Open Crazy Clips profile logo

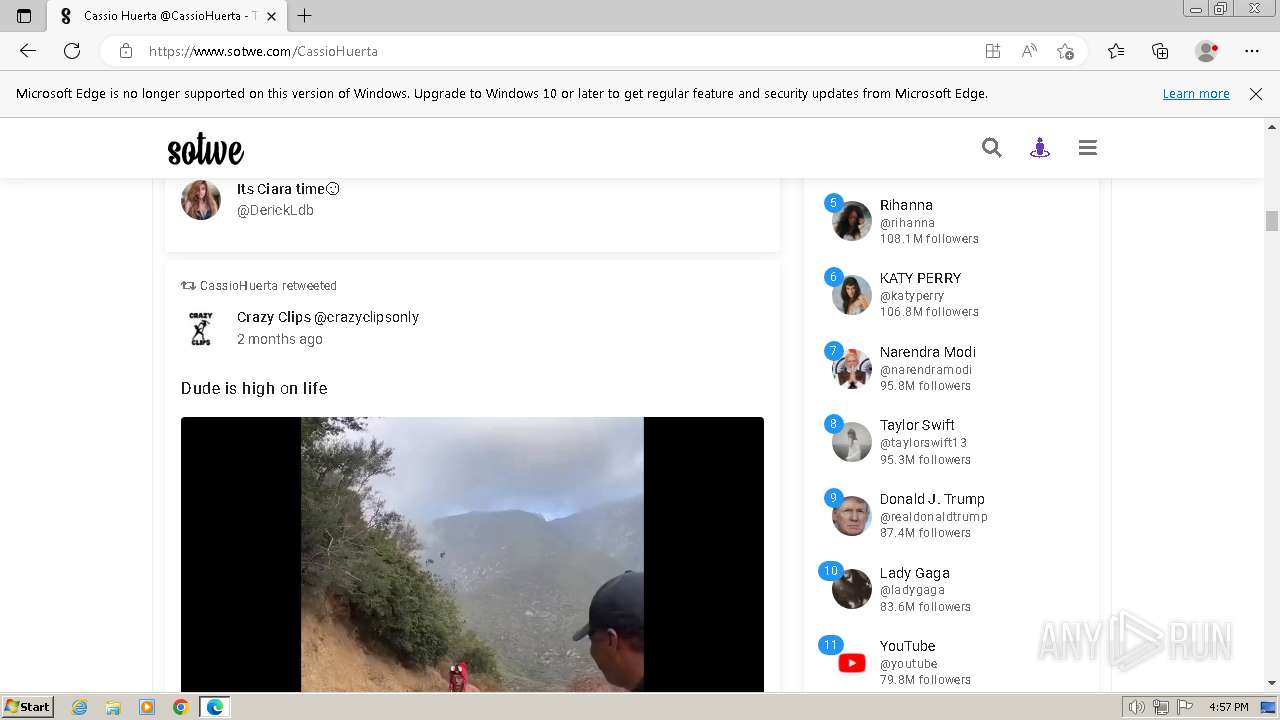pos(201,328)
